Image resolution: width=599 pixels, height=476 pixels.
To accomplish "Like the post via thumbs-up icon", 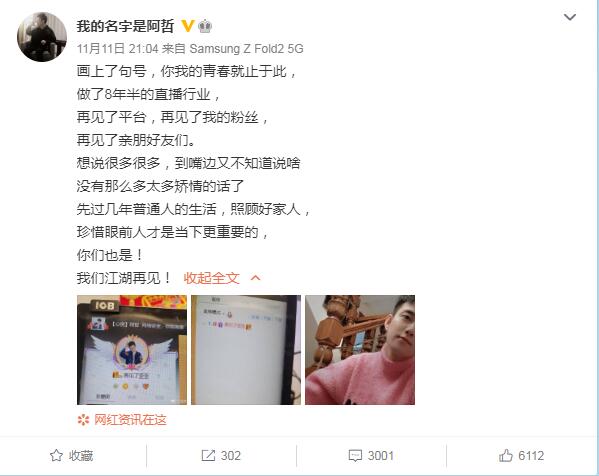I will [505, 455].
